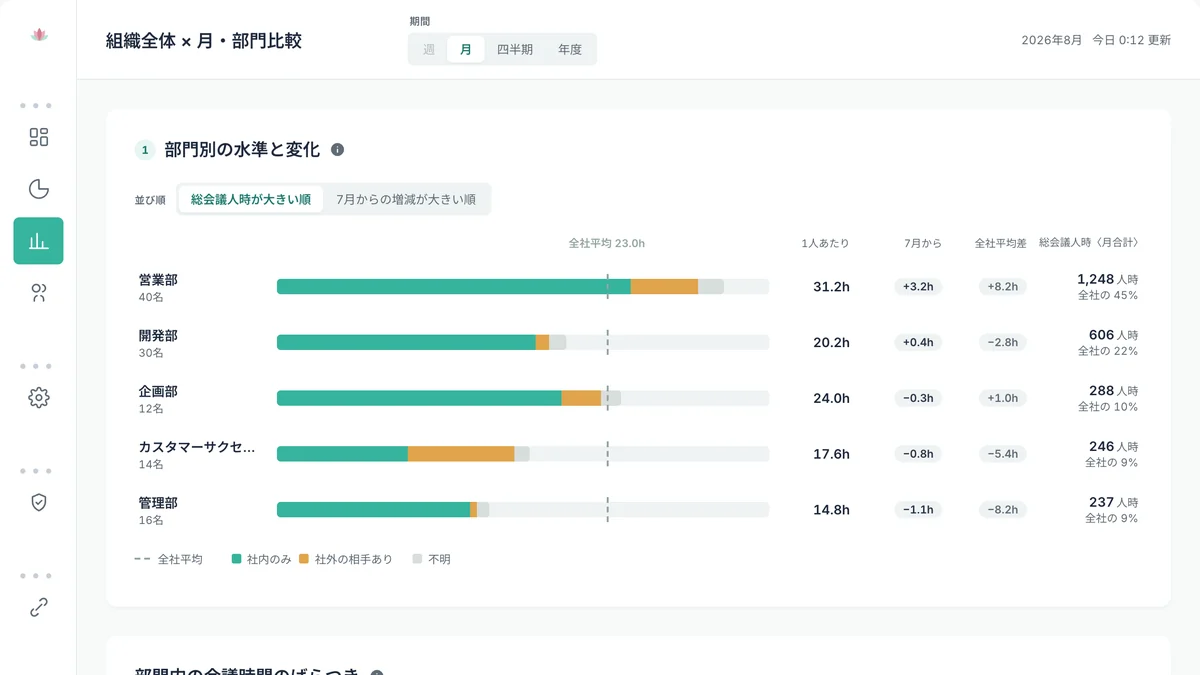Click the 237 人時 total
This screenshot has width=1200, height=675.
pos(1113,503)
